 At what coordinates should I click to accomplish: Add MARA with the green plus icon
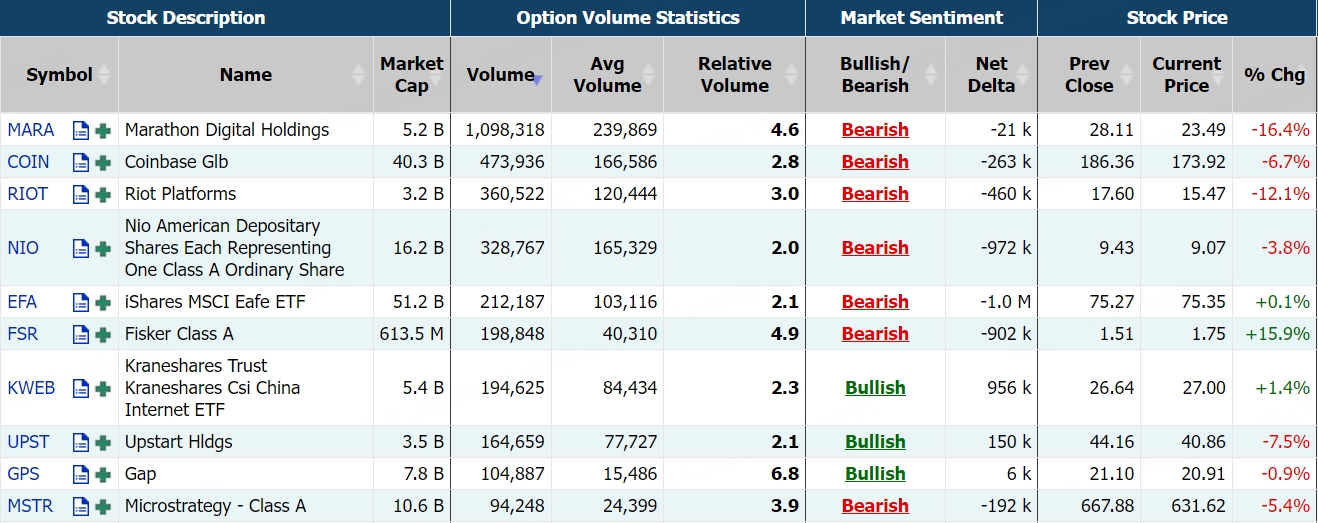(x=103, y=130)
